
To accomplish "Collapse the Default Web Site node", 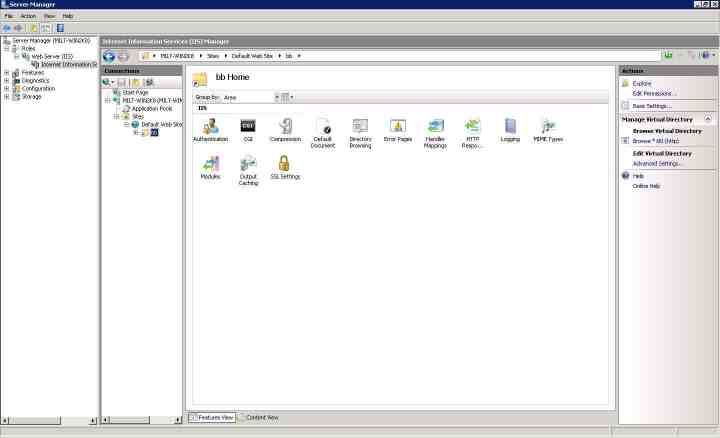I will (x=126, y=124).
